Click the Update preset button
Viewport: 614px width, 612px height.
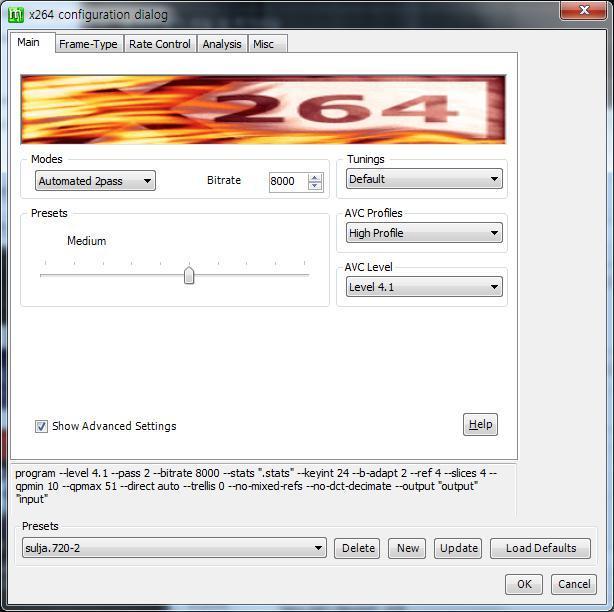pos(458,548)
